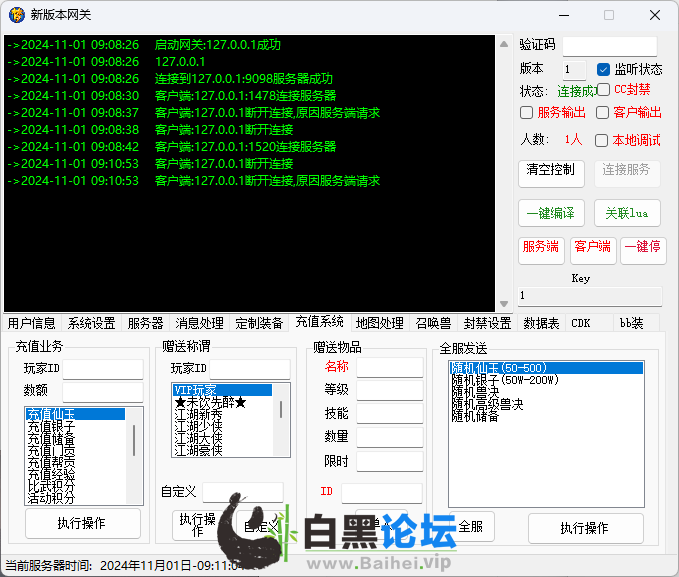This screenshot has width=679, height=577.
Task: Enable the 本地调试 checkbox
Action: tap(602, 141)
